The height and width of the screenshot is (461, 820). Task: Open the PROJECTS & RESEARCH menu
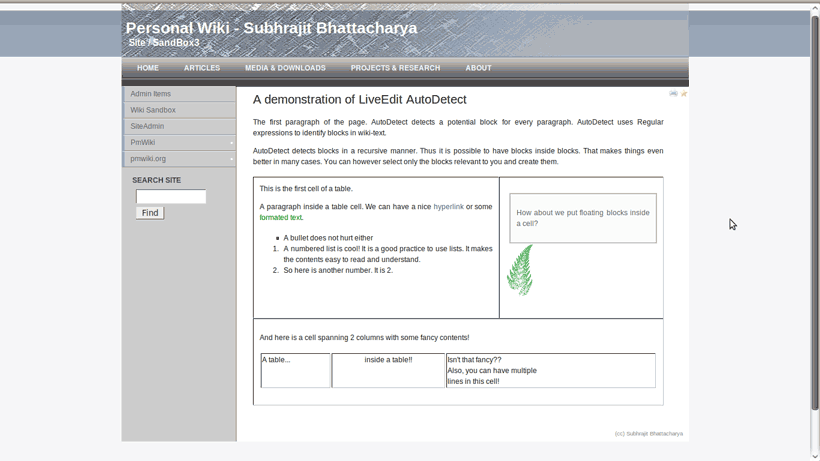click(x=395, y=68)
